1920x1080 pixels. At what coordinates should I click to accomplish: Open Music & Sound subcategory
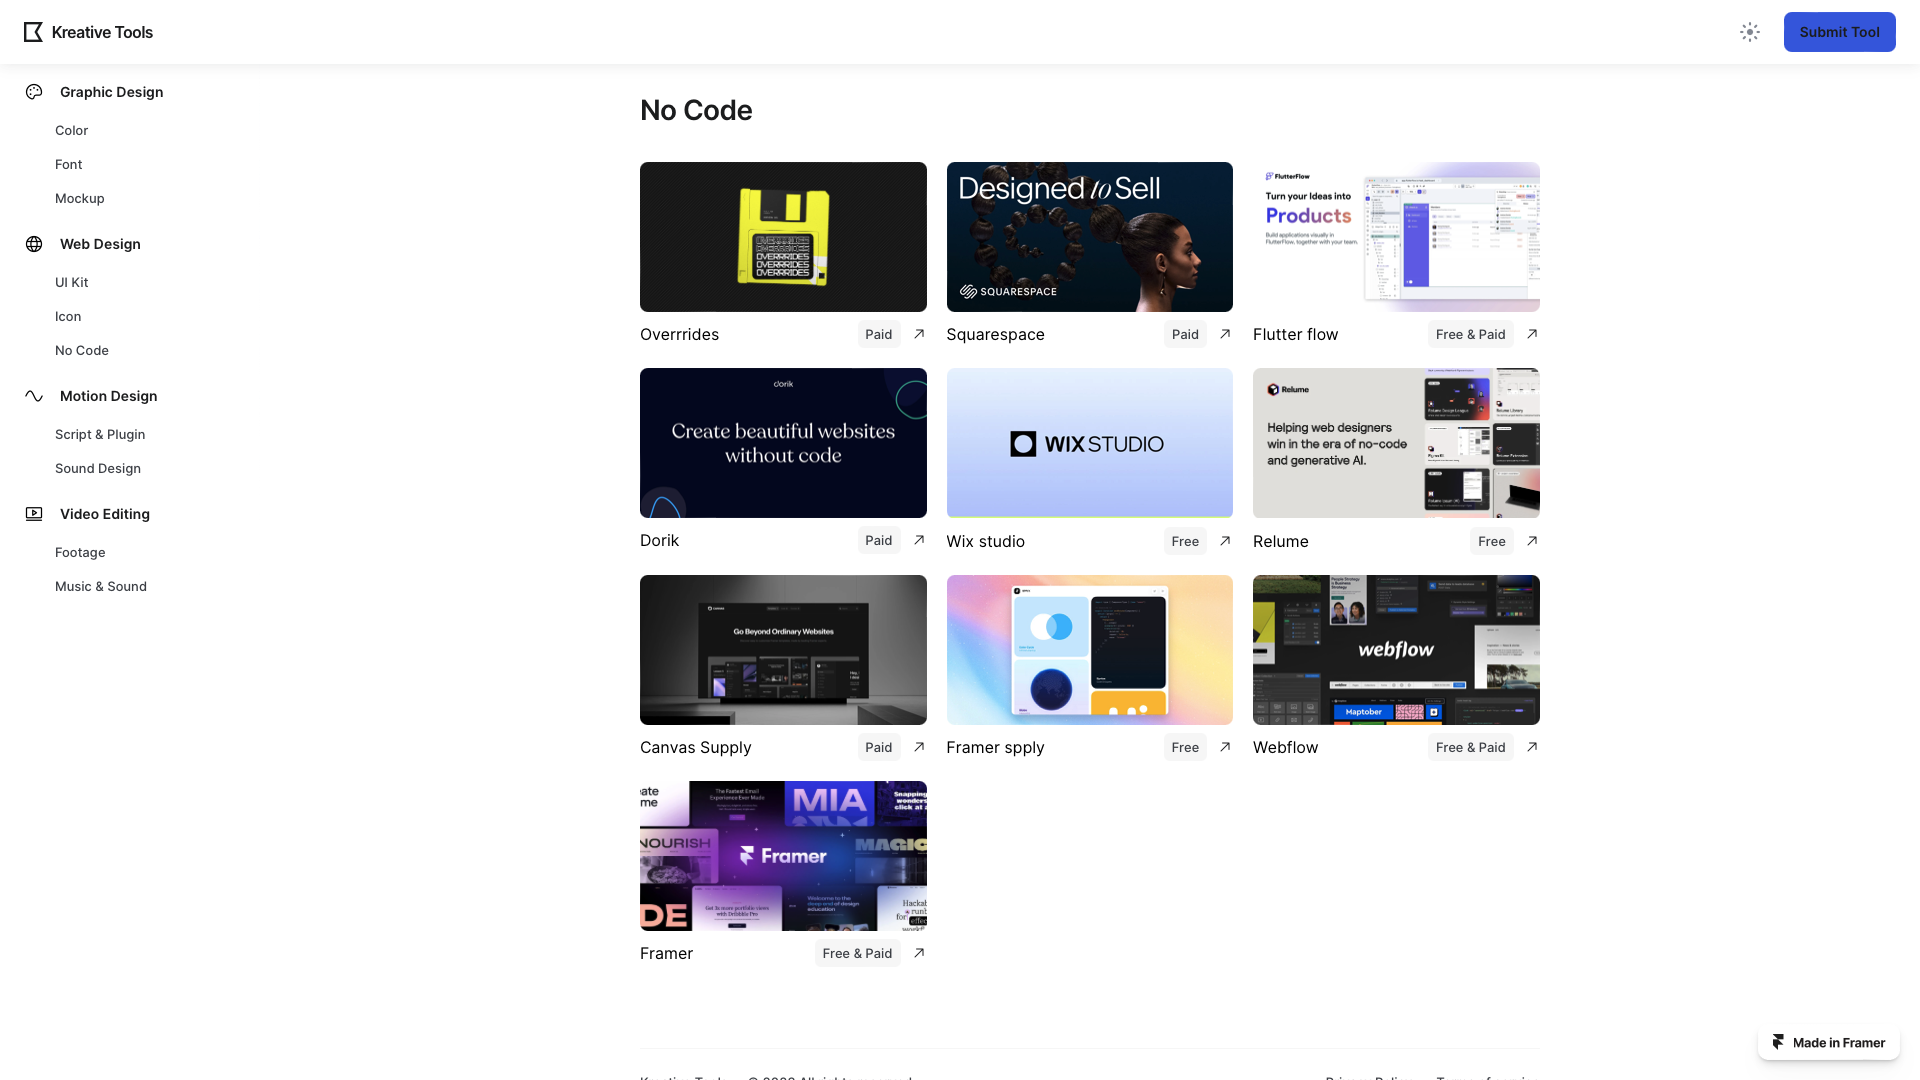[x=101, y=586]
